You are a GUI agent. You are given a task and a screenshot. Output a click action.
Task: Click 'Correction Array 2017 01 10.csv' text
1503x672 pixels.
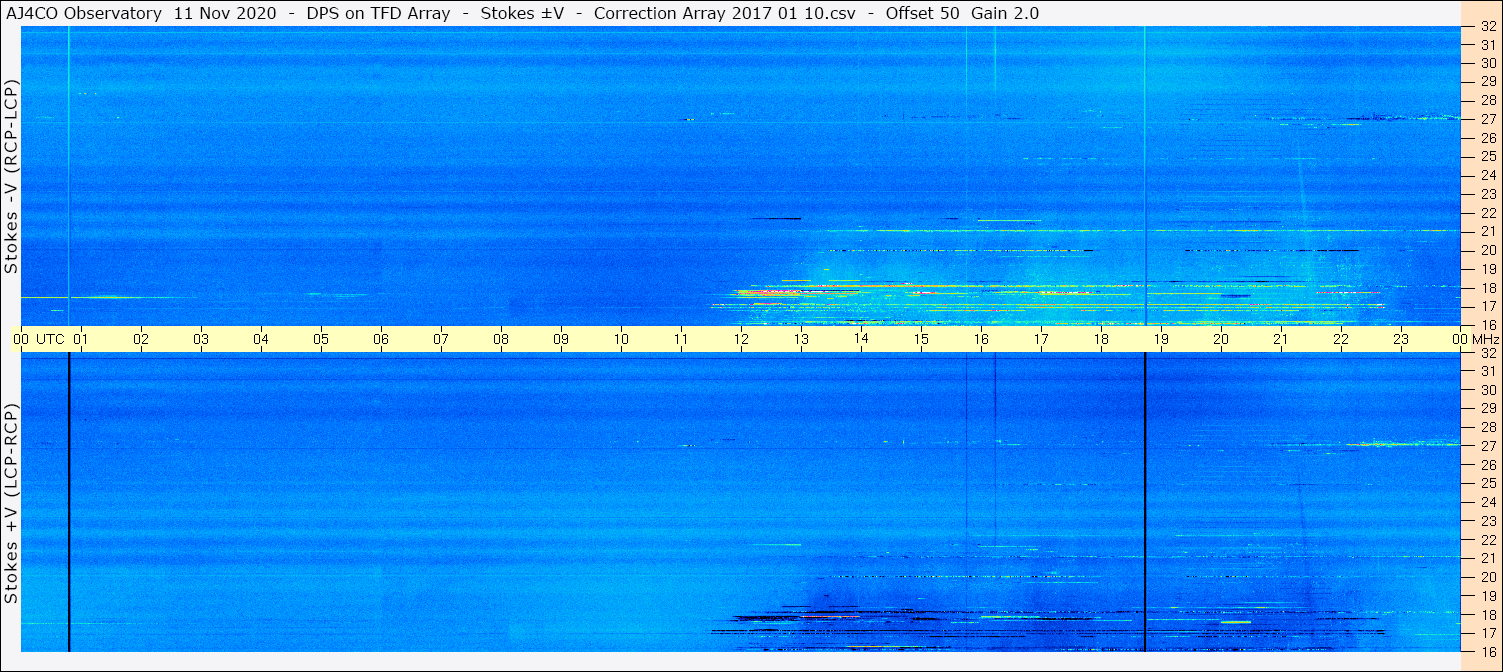coord(726,13)
